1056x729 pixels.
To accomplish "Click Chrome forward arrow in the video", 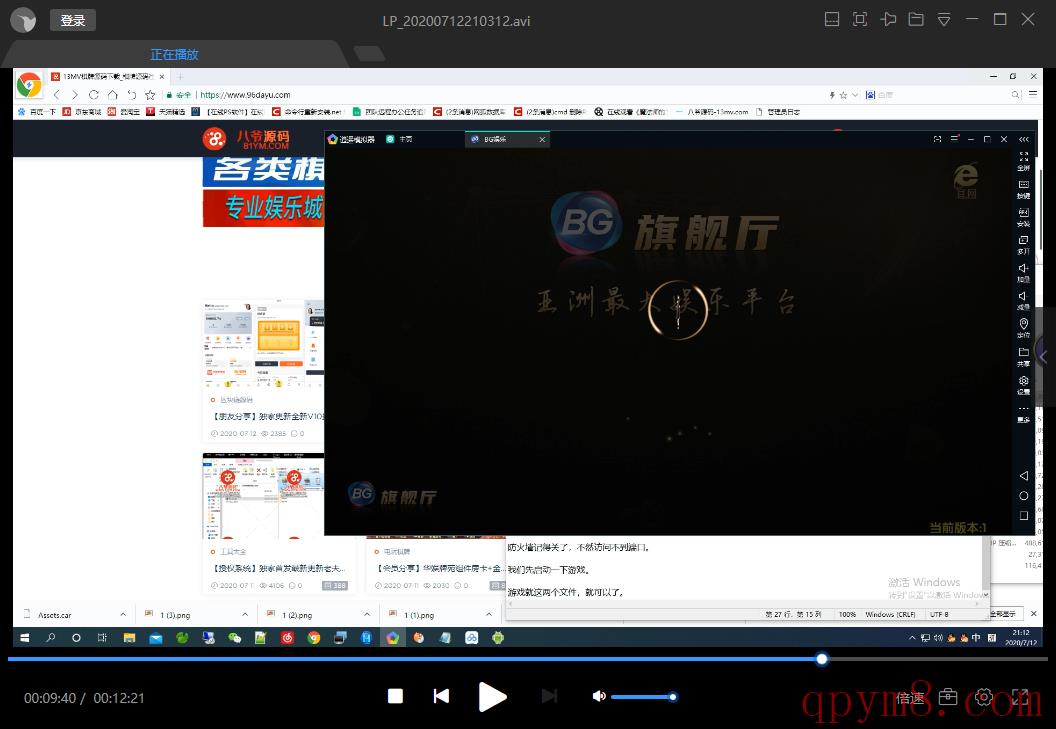I will [75, 95].
